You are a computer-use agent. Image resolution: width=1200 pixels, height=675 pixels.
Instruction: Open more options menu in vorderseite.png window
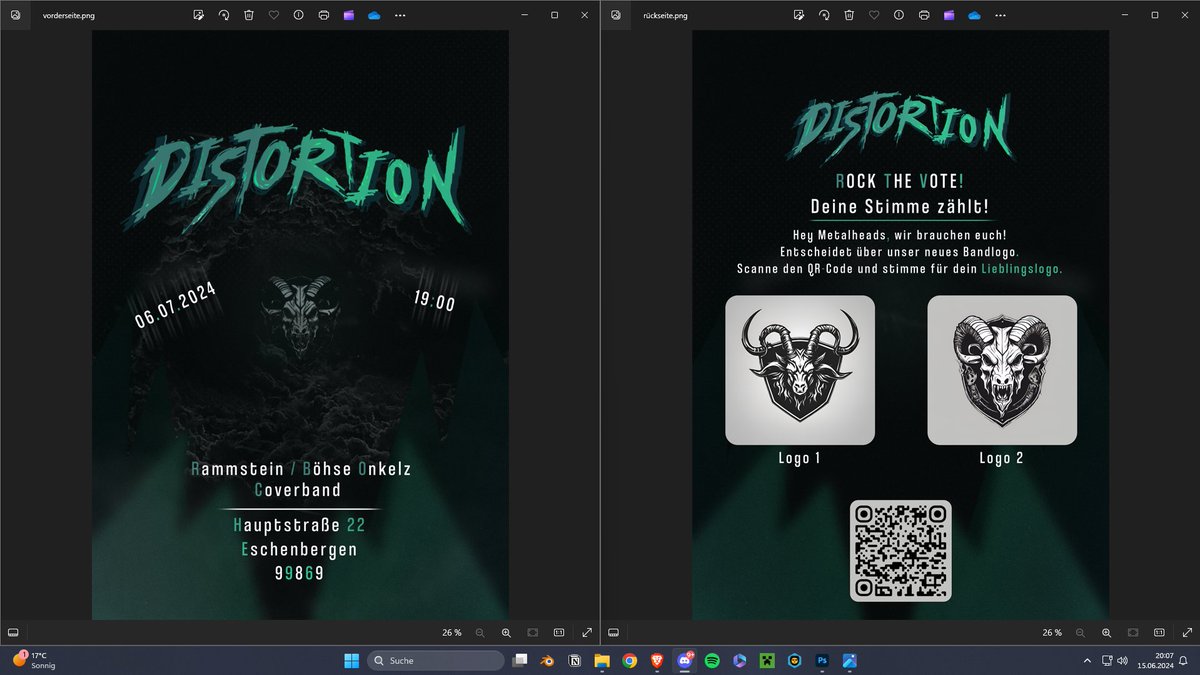pos(400,16)
